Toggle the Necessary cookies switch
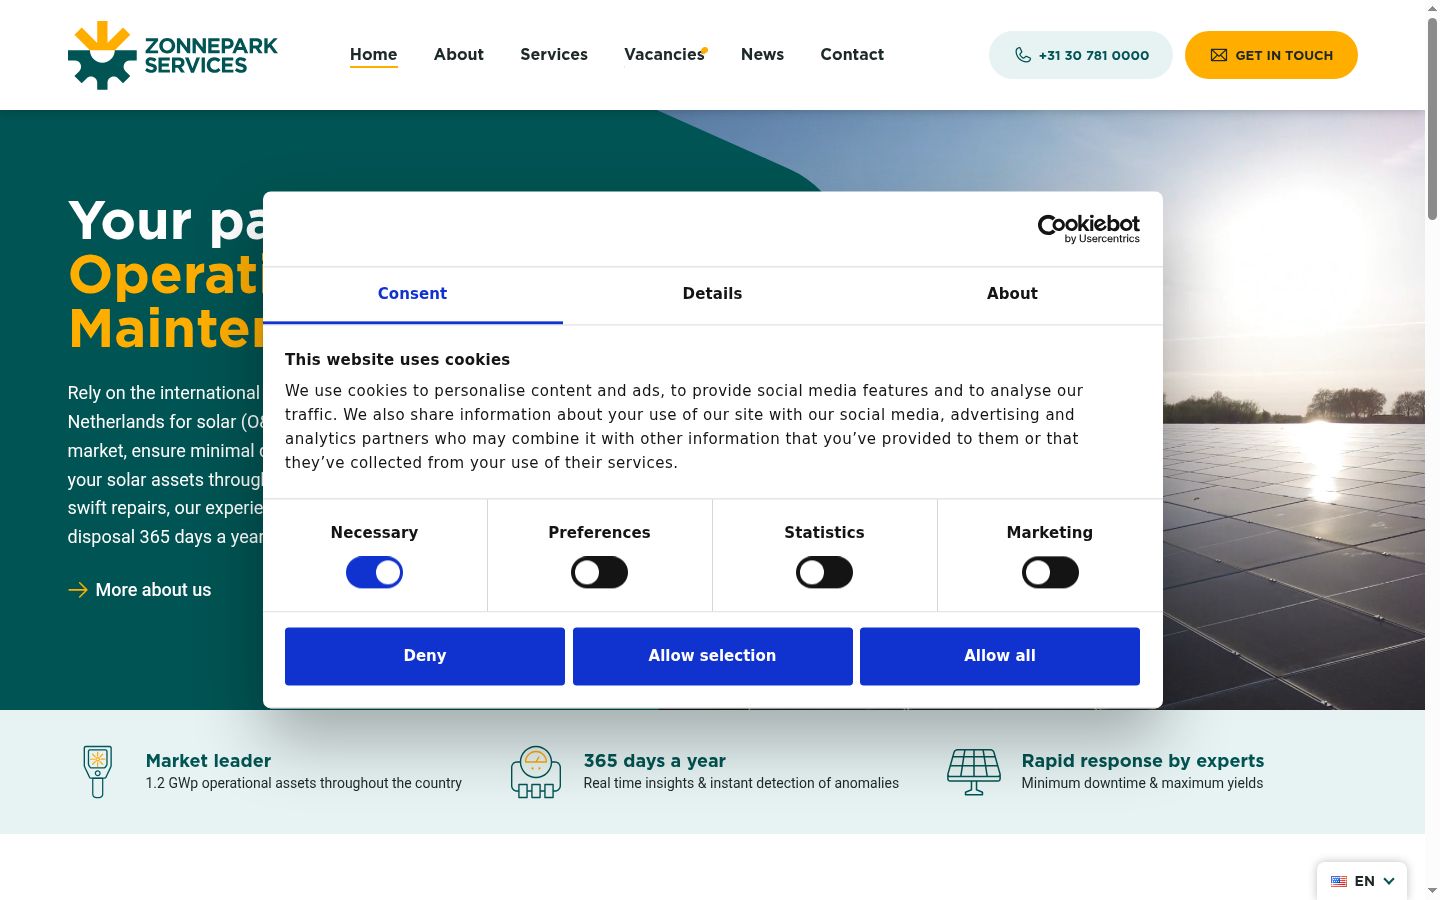1440x900 pixels. tap(374, 573)
